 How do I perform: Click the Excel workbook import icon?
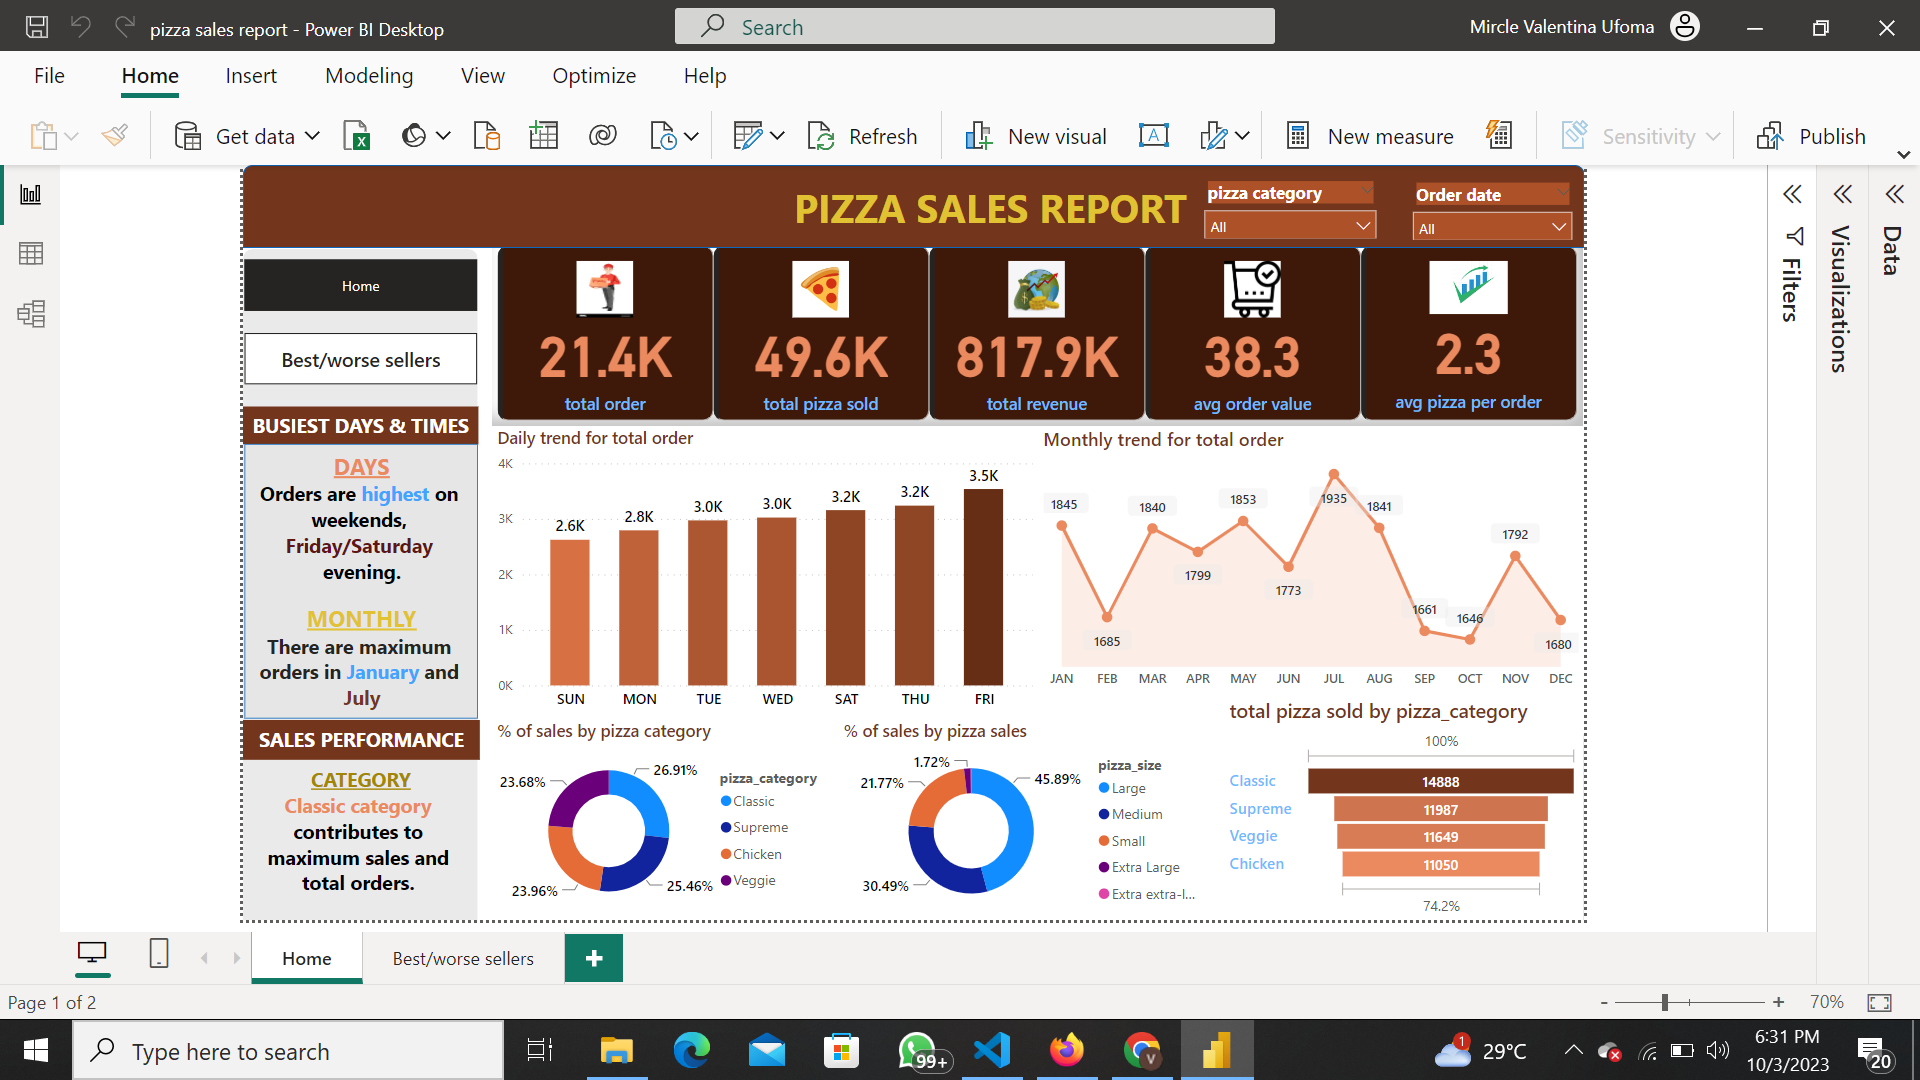point(357,135)
